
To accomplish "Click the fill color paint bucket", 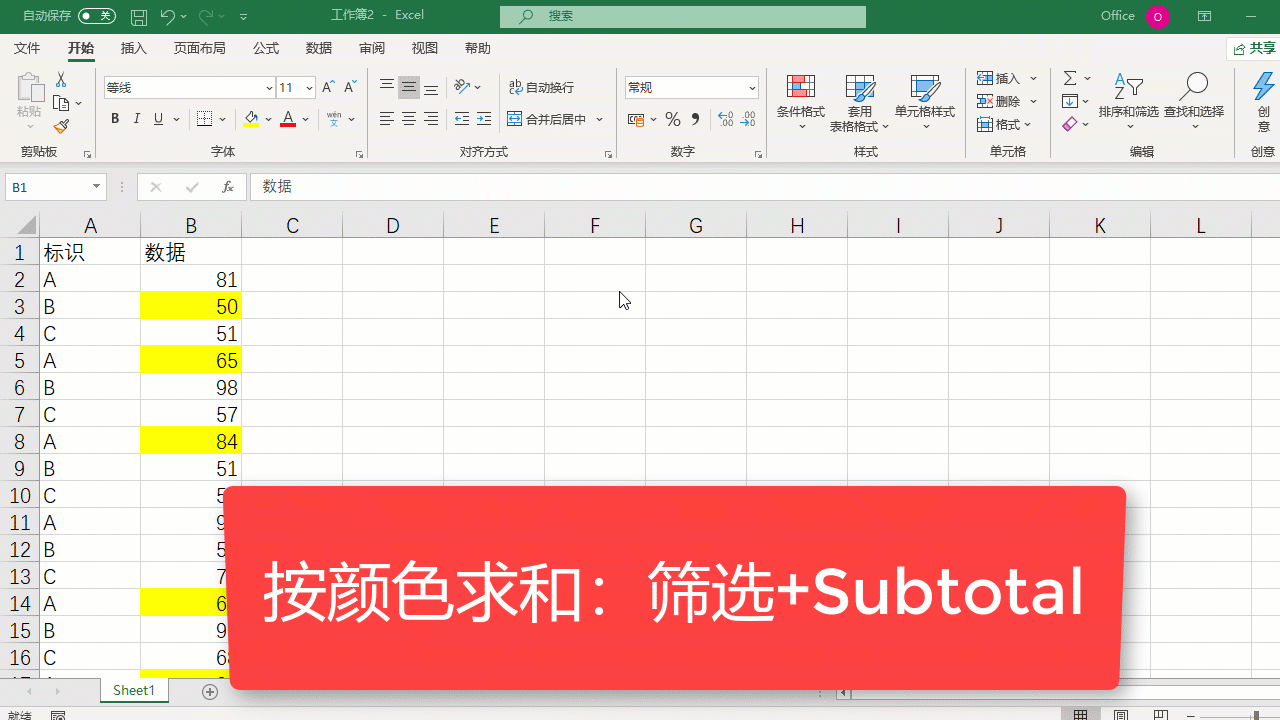I will pyautogui.click(x=251, y=119).
